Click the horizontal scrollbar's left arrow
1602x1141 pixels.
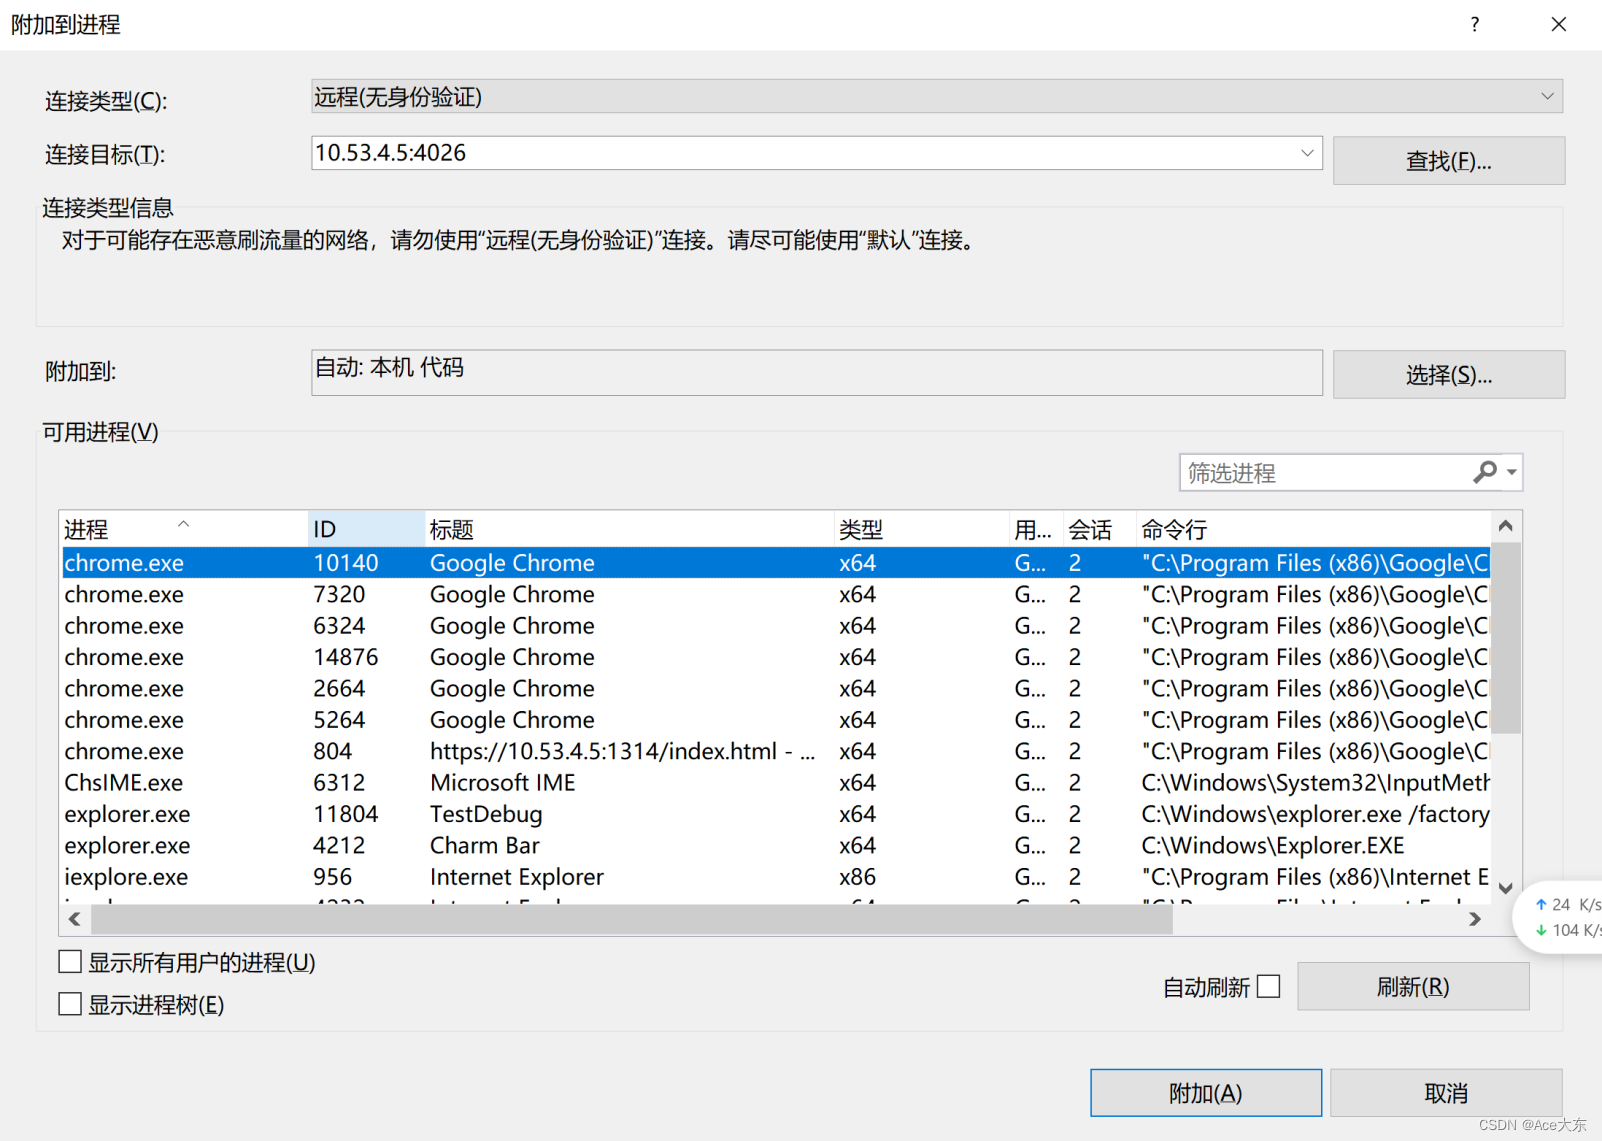pos(75,918)
